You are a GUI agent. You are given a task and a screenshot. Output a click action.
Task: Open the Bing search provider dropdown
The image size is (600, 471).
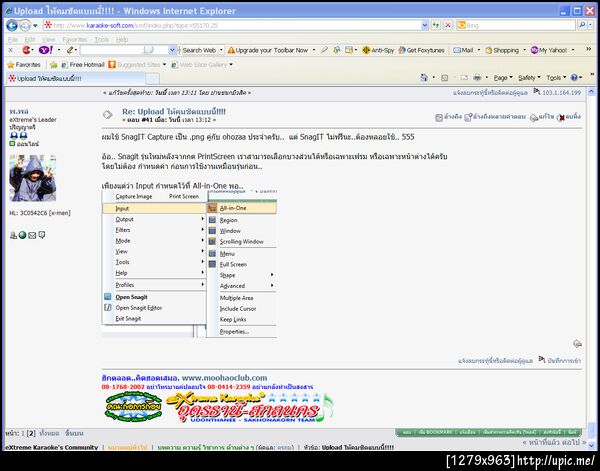(592, 25)
